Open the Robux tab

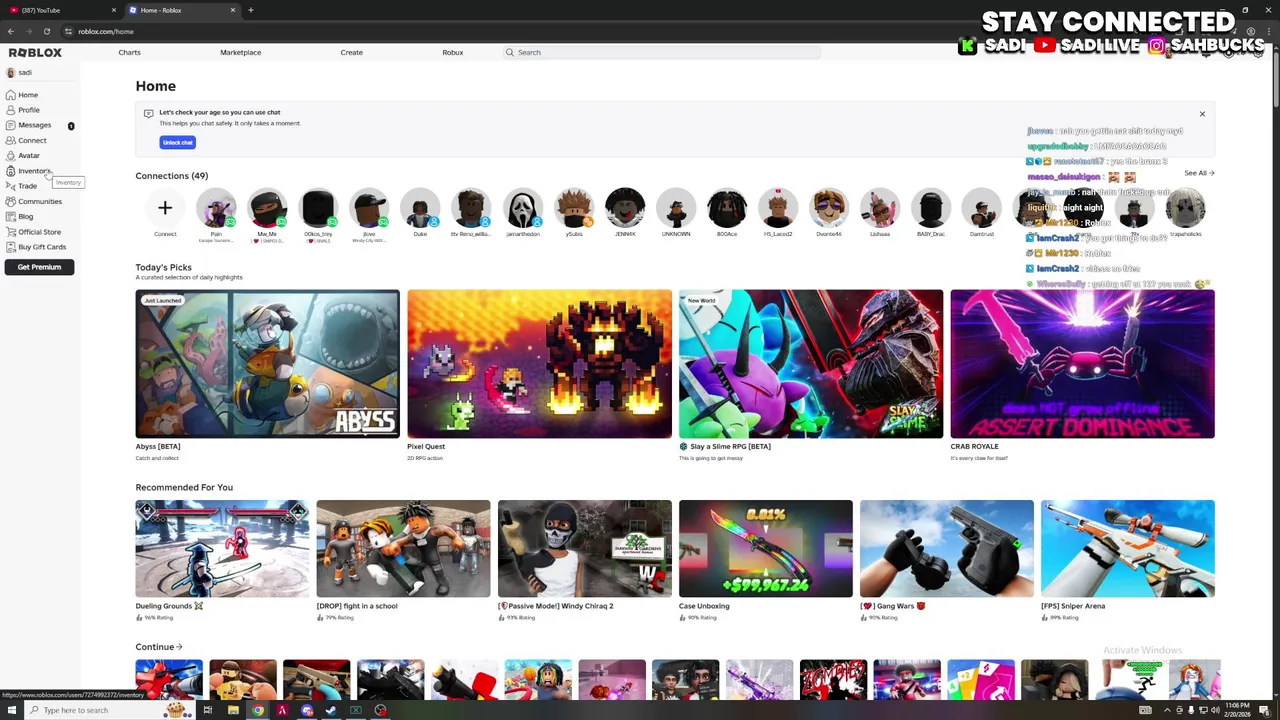pos(452,52)
